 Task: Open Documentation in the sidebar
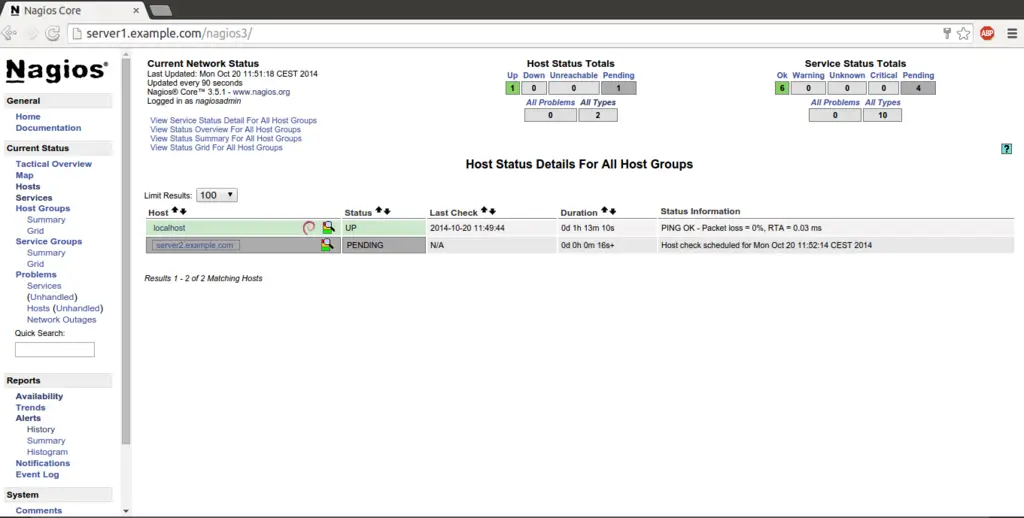[x=48, y=128]
